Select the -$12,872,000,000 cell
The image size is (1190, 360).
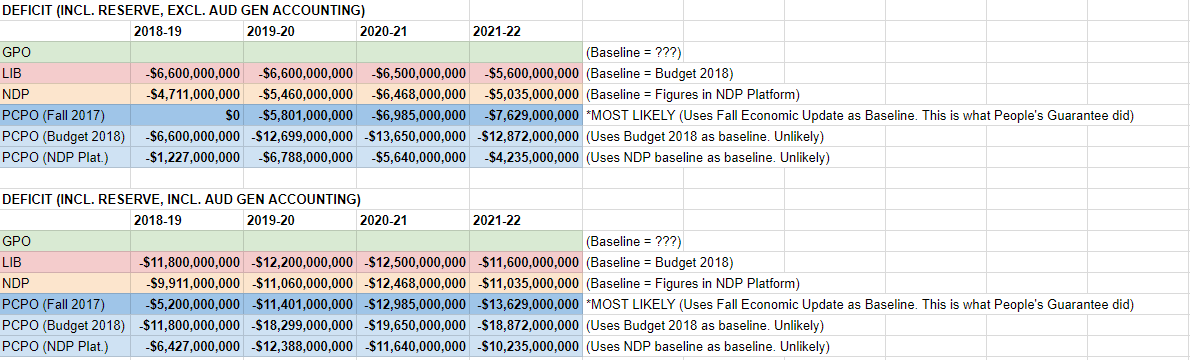pyautogui.click(x=526, y=137)
